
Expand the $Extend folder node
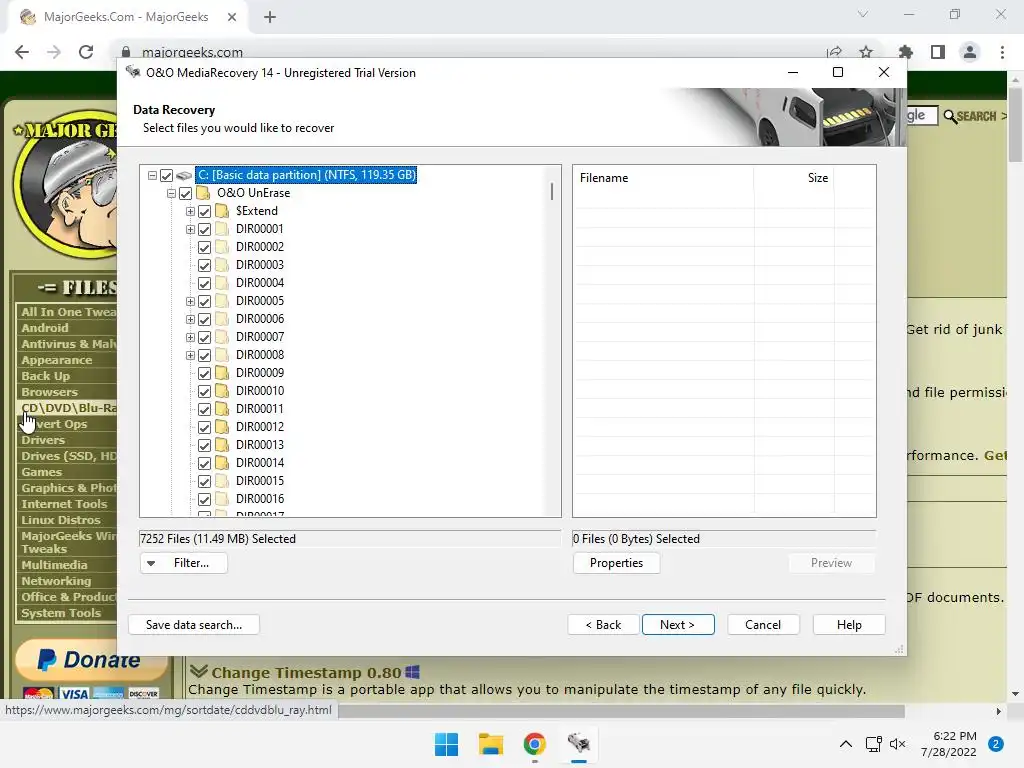[x=190, y=212]
